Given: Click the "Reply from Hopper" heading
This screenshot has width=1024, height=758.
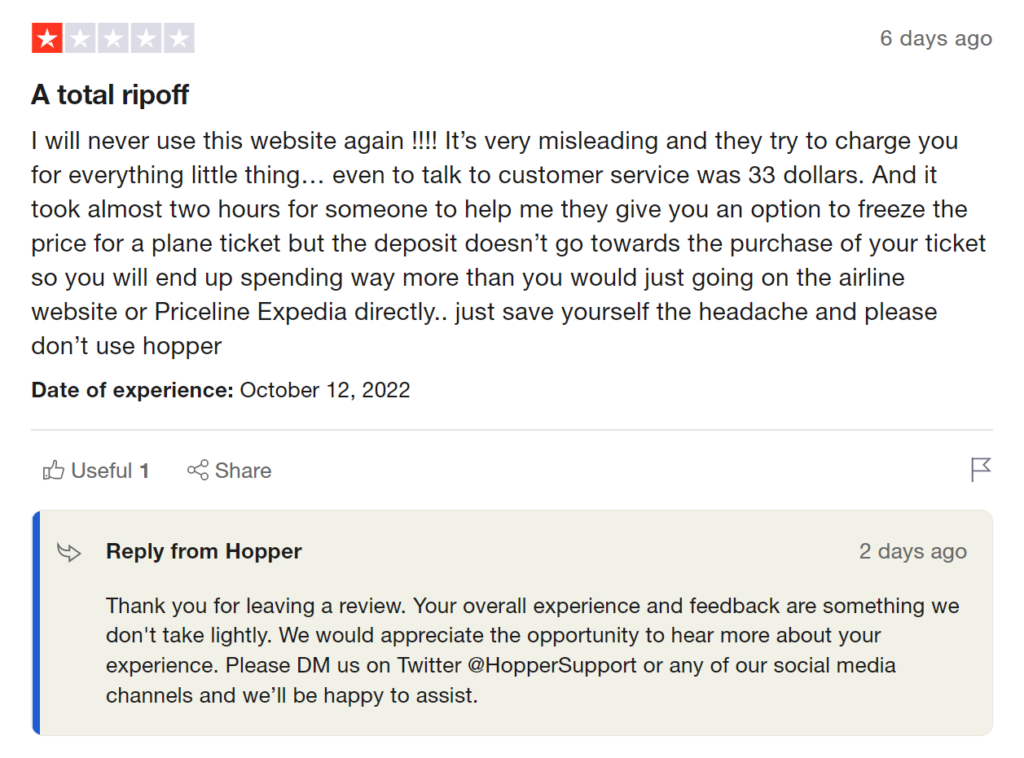Looking at the screenshot, I should pos(204,552).
